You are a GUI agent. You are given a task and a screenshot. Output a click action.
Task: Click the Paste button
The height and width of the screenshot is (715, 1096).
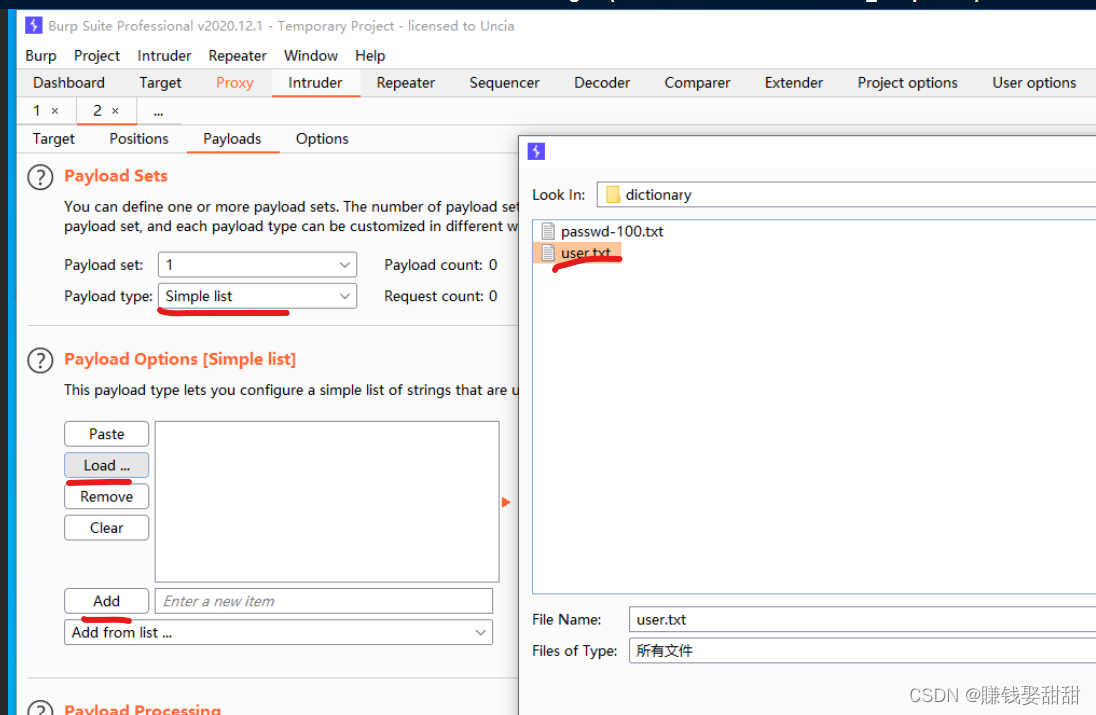click(106, 434)
